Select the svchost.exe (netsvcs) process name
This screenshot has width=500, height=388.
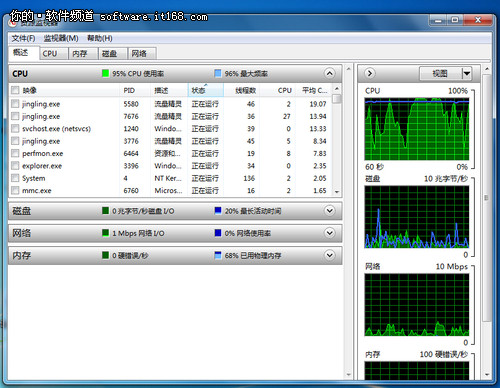tap(56, 129)
